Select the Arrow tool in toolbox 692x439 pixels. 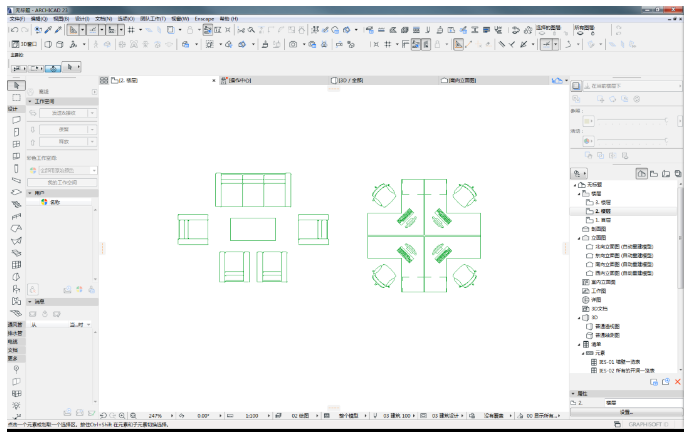pos(16,85)
